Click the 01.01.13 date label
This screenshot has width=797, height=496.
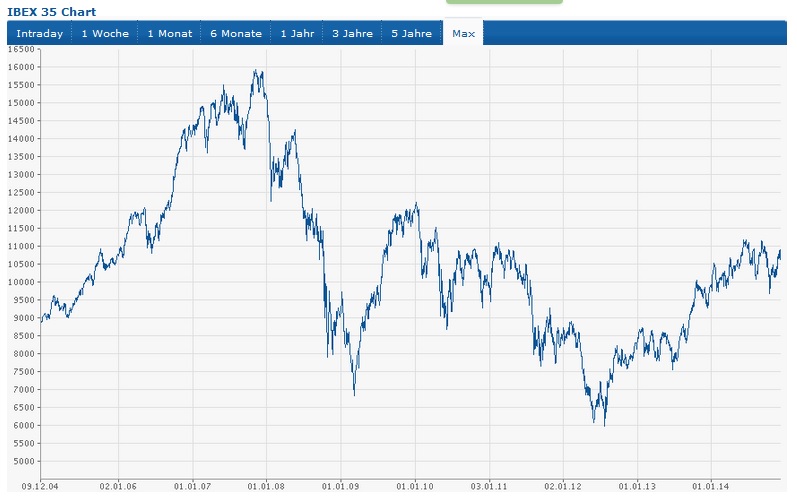637,486
